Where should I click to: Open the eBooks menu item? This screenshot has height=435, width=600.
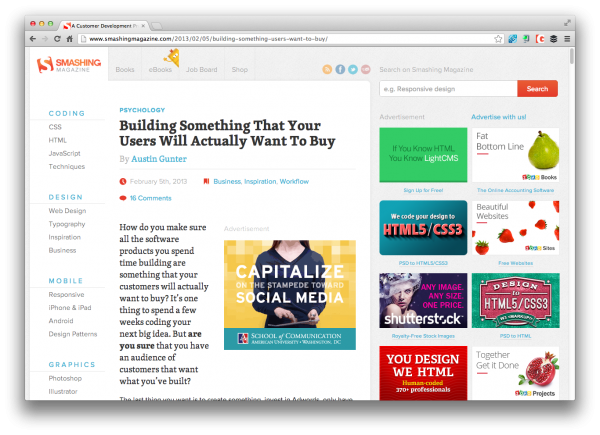pos(160,70)
